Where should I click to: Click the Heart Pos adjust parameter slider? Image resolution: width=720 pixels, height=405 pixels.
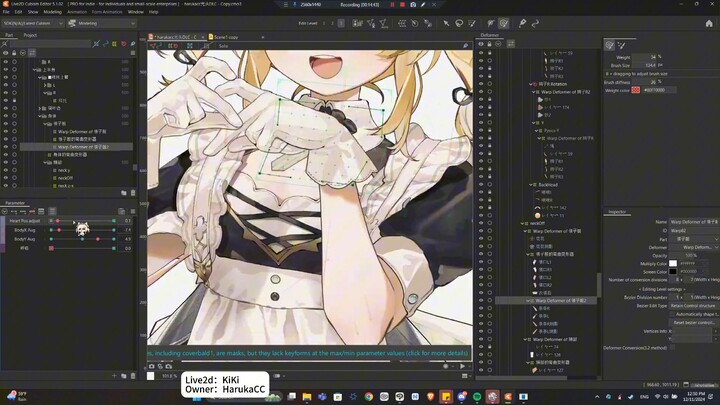(x=82, y=221)
